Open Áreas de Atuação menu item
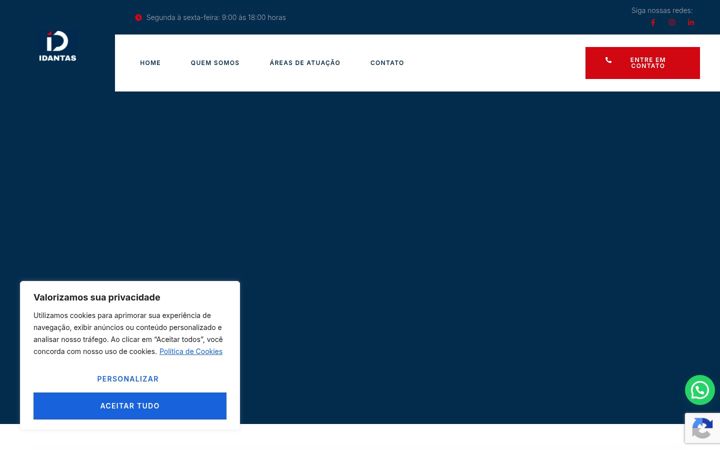 [x=305, y=63]
